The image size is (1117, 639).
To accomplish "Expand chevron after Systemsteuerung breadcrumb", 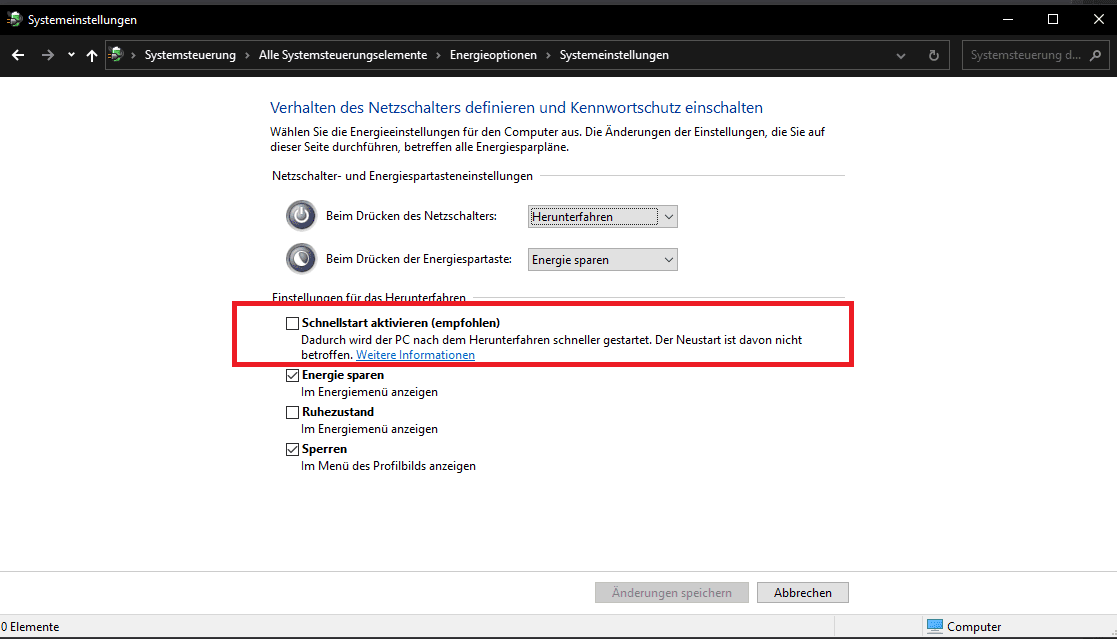I will 247,55.
